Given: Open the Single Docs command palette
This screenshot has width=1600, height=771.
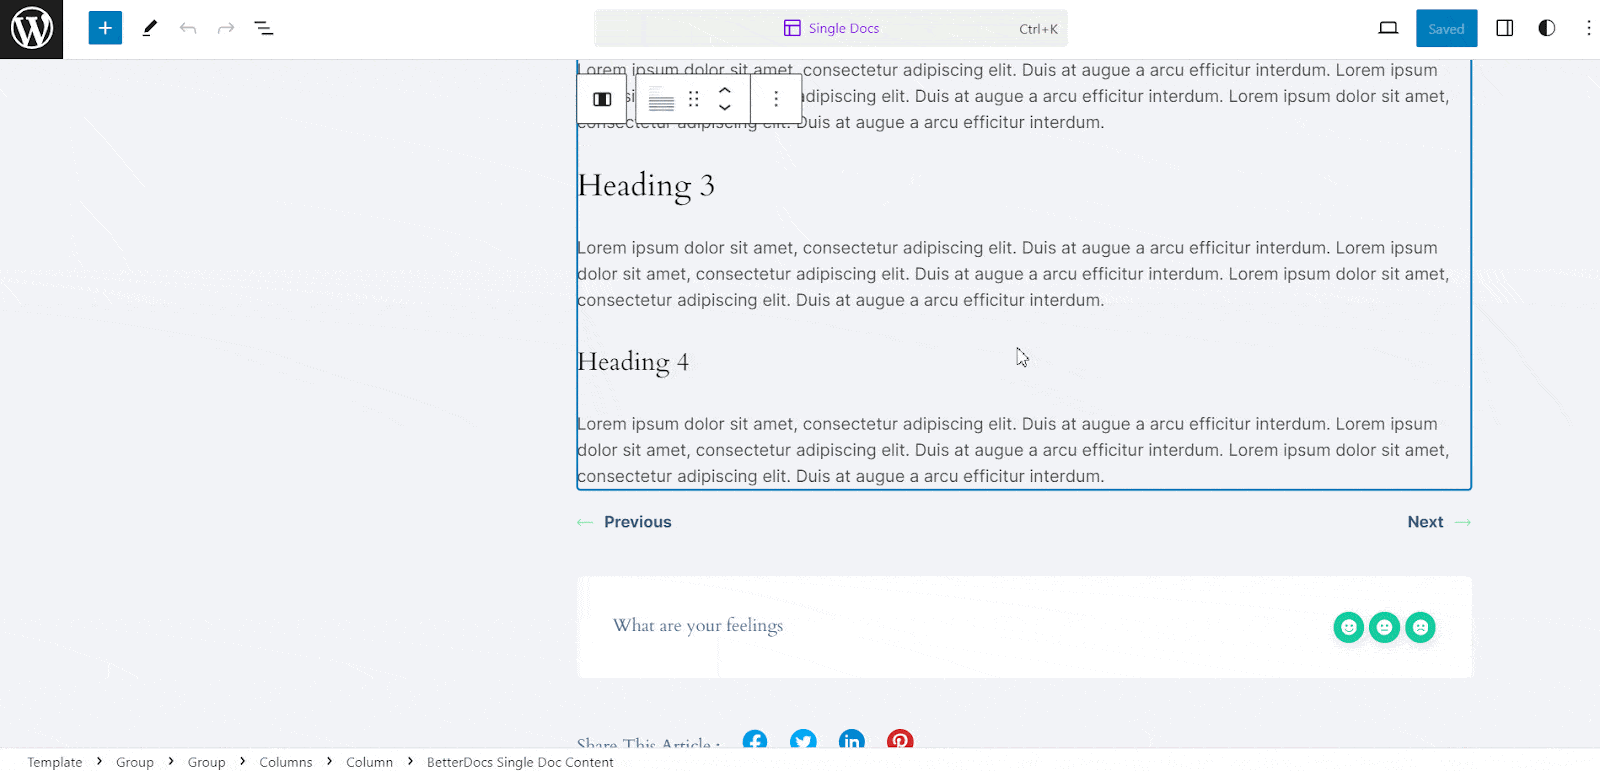Looking at the screenshot, I should point(831,28).
